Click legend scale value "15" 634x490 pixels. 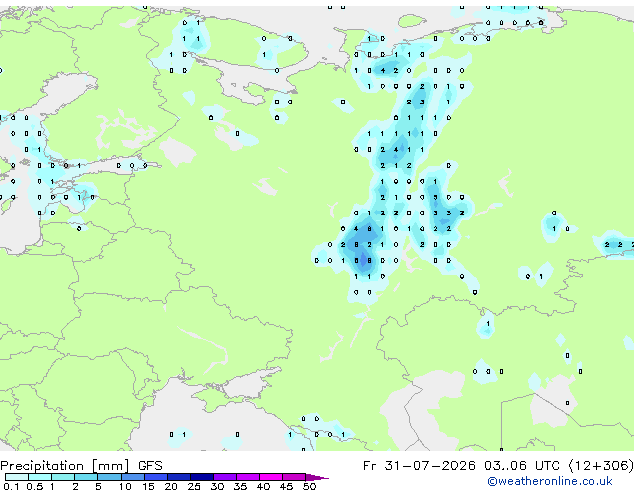pos(148,486)
